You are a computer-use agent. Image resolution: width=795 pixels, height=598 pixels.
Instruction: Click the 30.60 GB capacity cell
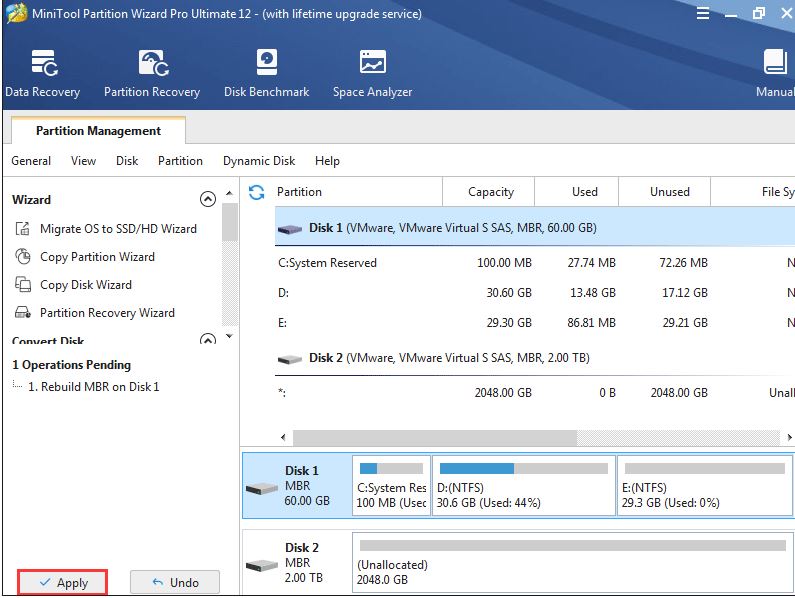point(509,293)
